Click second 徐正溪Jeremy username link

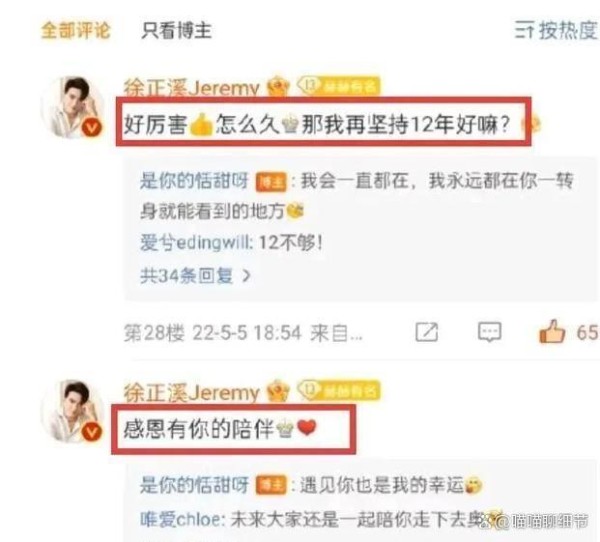191,392
